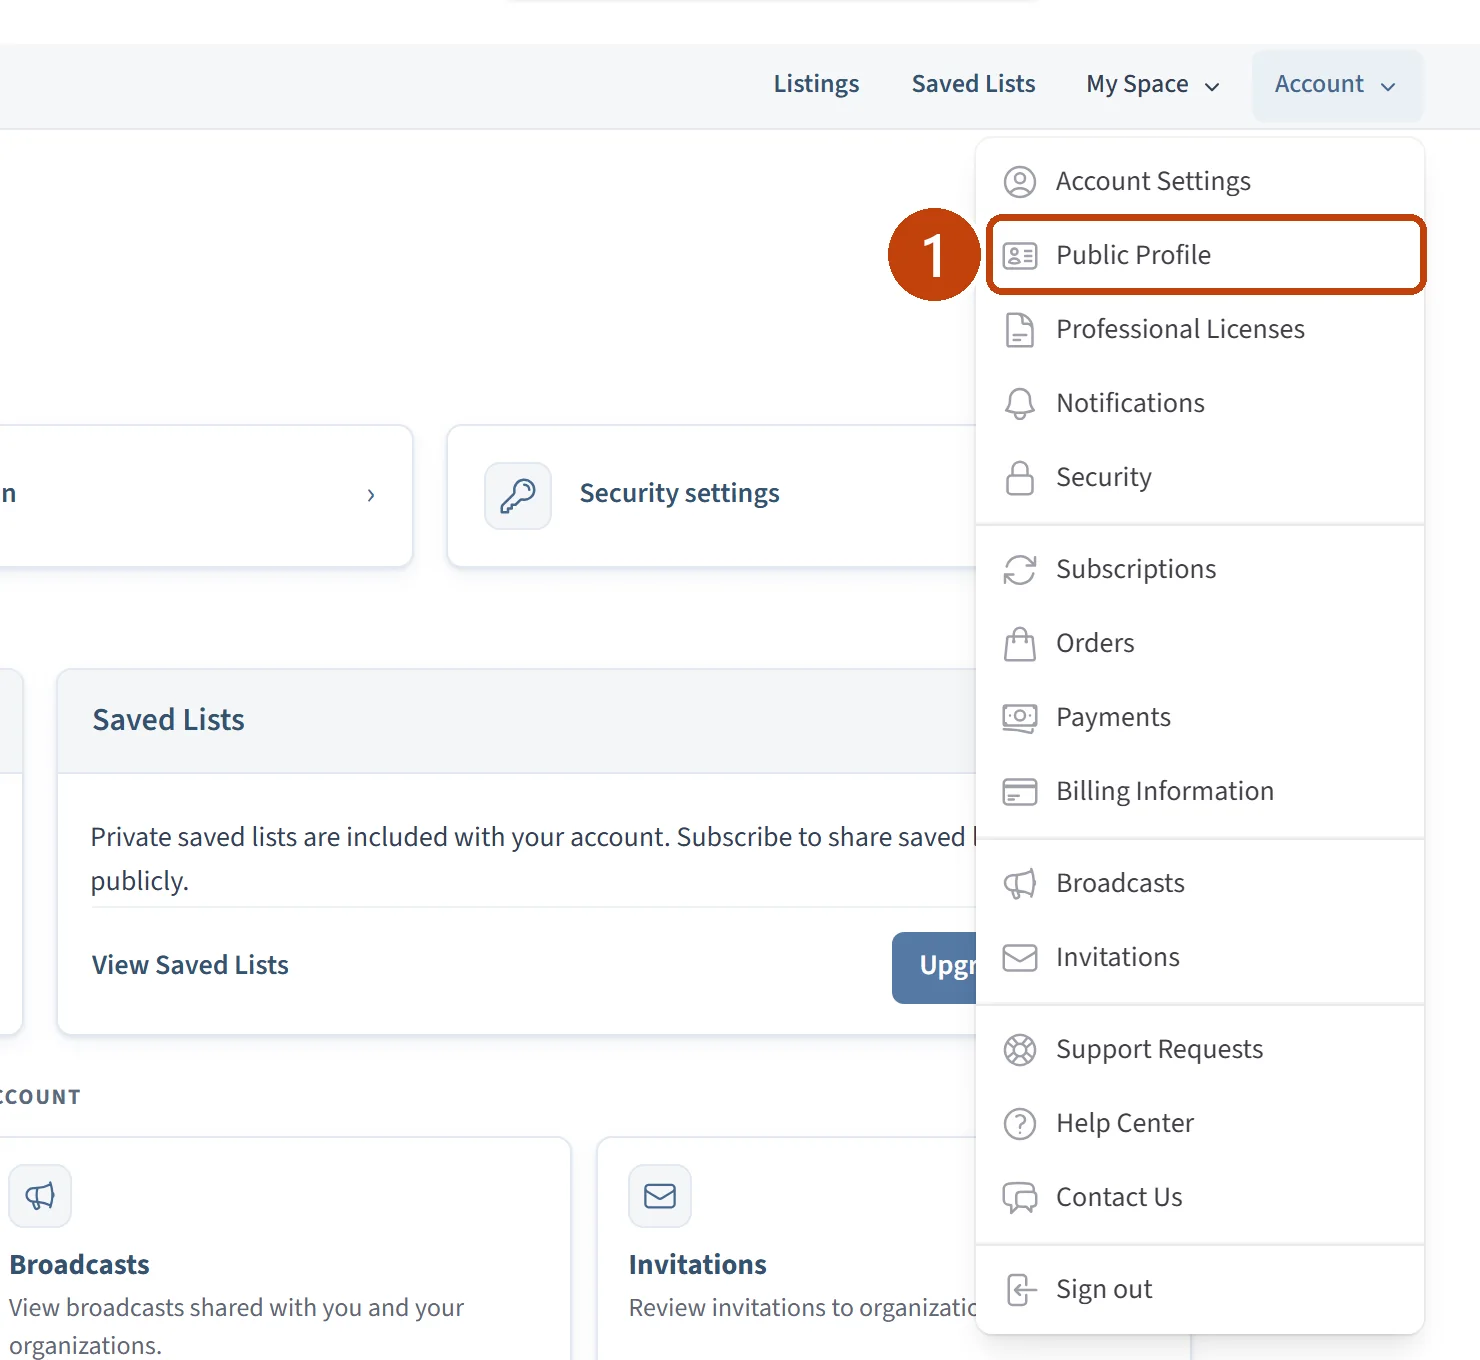This screenshot has height=1360, width=1480.
Task: Click the chevron arrow on the left card
Action: point(371,495)
